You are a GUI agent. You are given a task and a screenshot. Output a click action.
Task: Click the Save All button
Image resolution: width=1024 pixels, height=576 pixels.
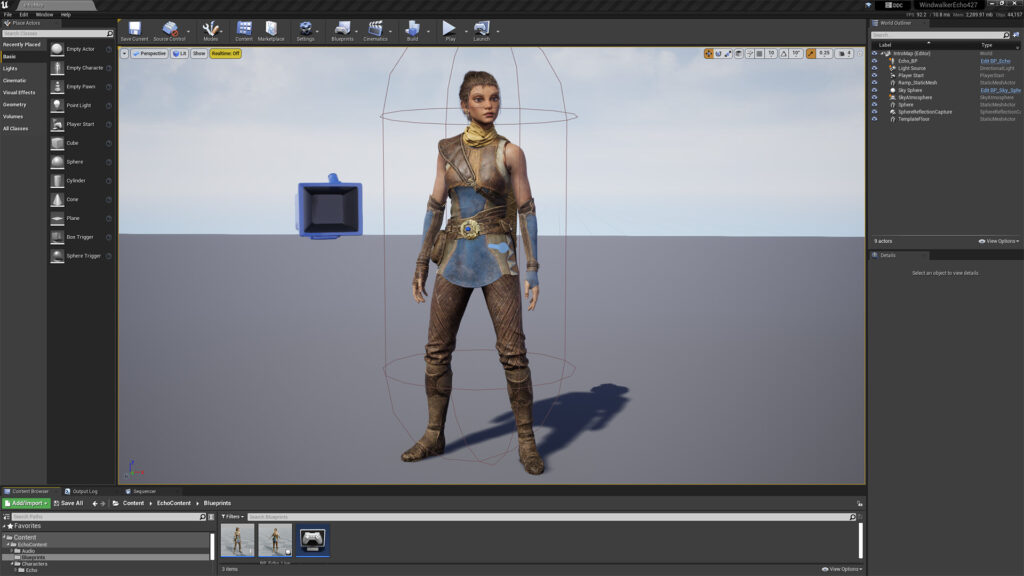69,504
